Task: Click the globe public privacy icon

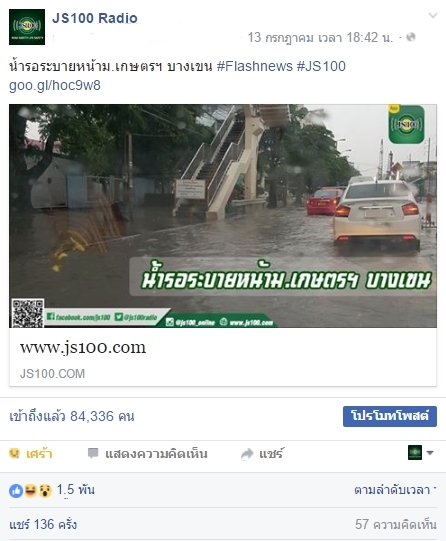Action: (x=411, y=37)
